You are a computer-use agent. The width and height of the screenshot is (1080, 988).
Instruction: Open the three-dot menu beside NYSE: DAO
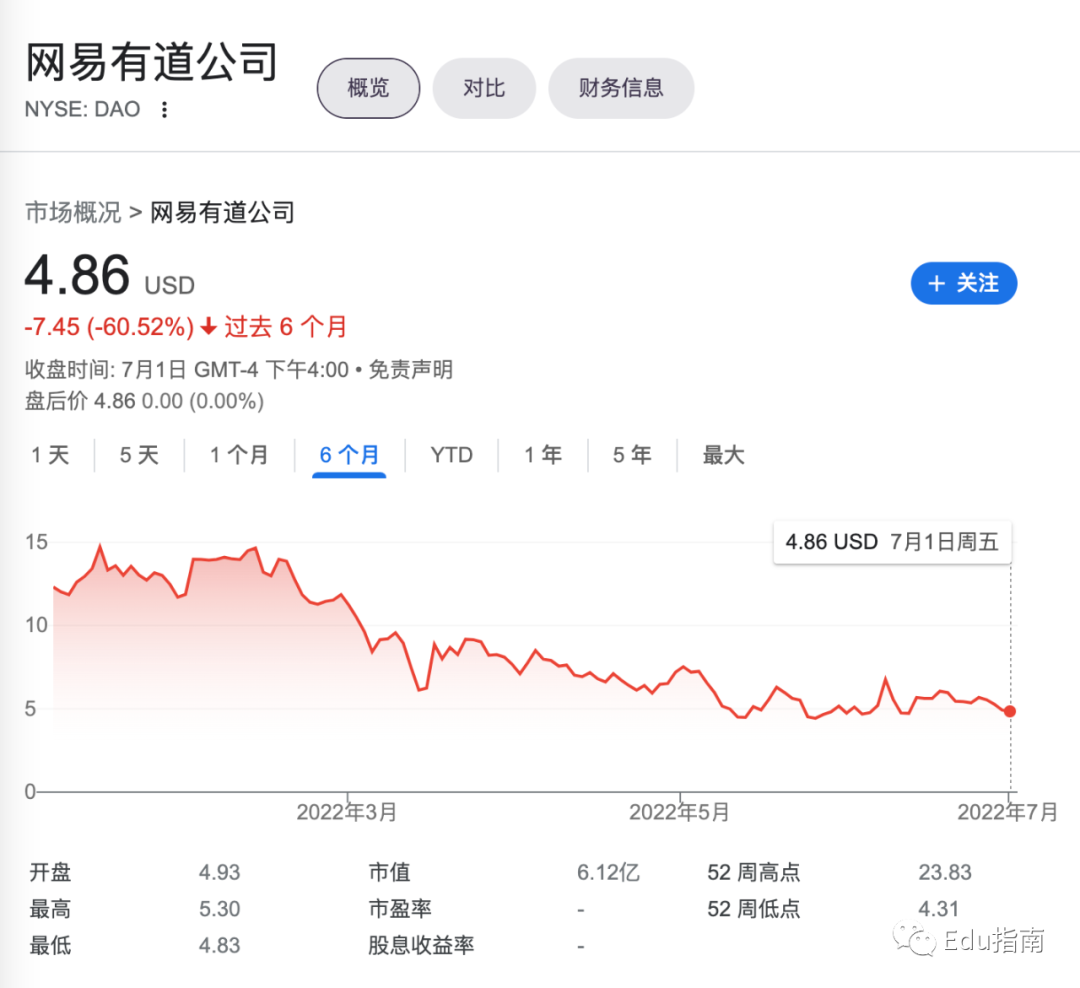click(164, 110)
